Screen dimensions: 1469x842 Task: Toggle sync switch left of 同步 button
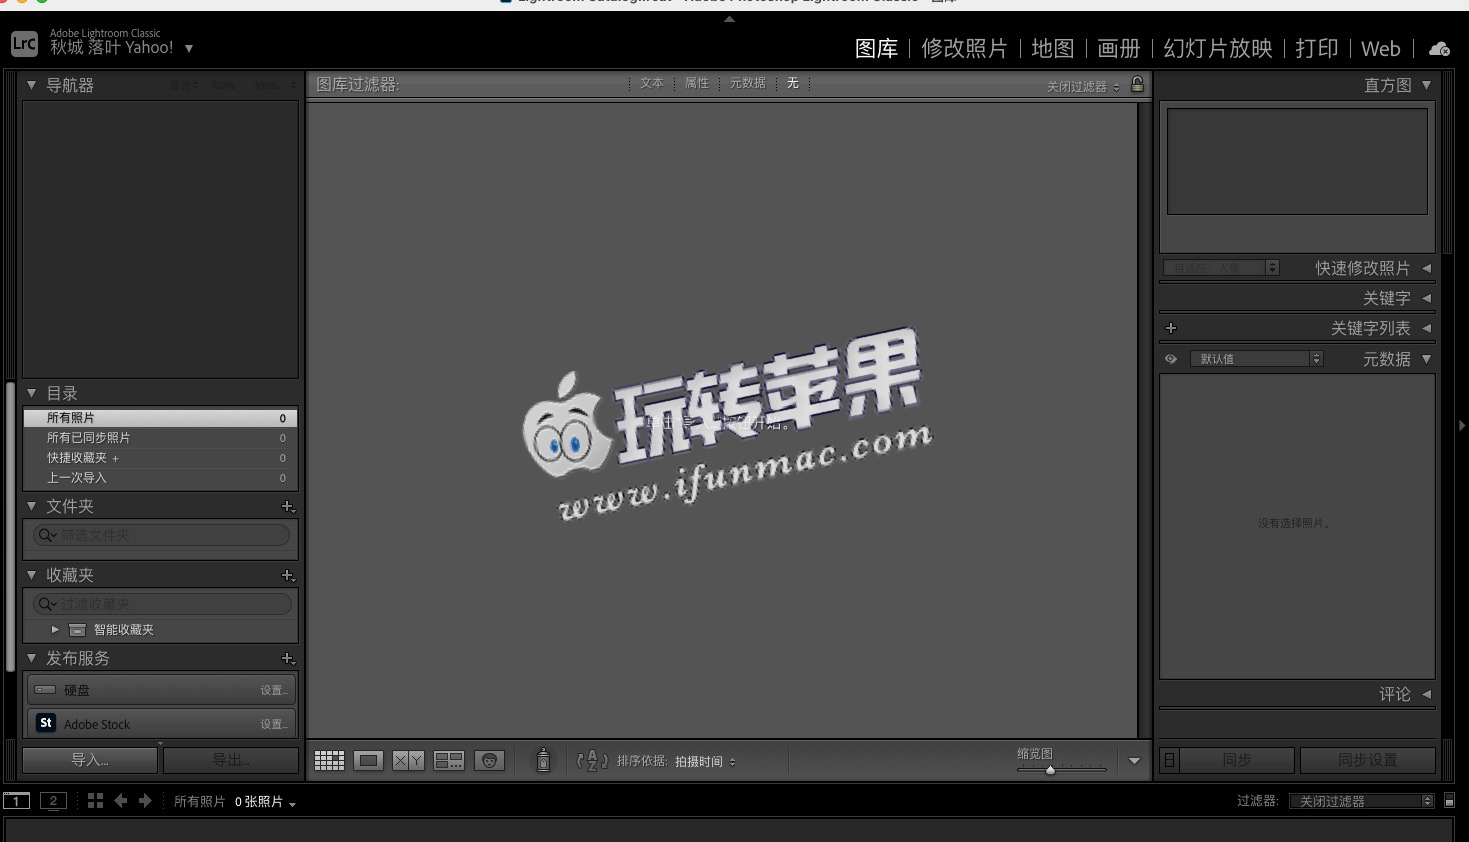(1169, 760)
